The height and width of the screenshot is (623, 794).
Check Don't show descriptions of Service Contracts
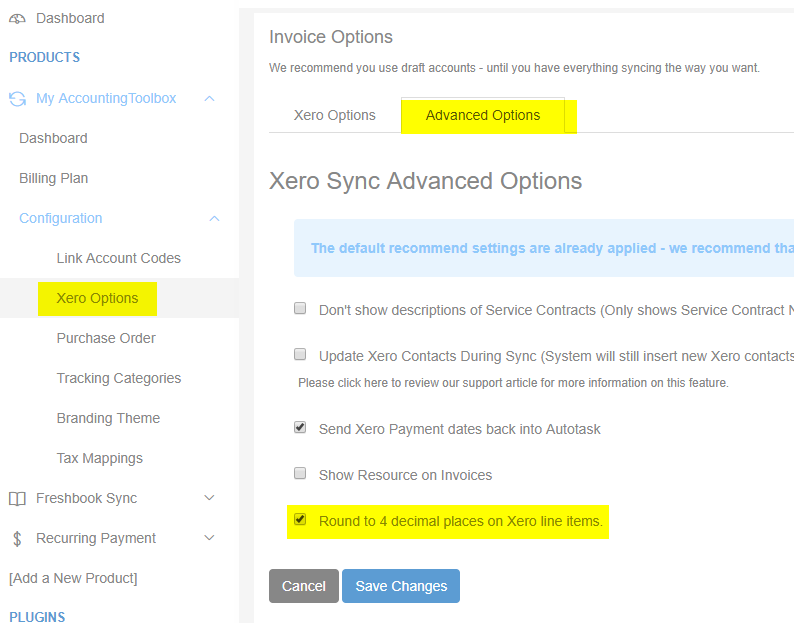coord(300,308)
